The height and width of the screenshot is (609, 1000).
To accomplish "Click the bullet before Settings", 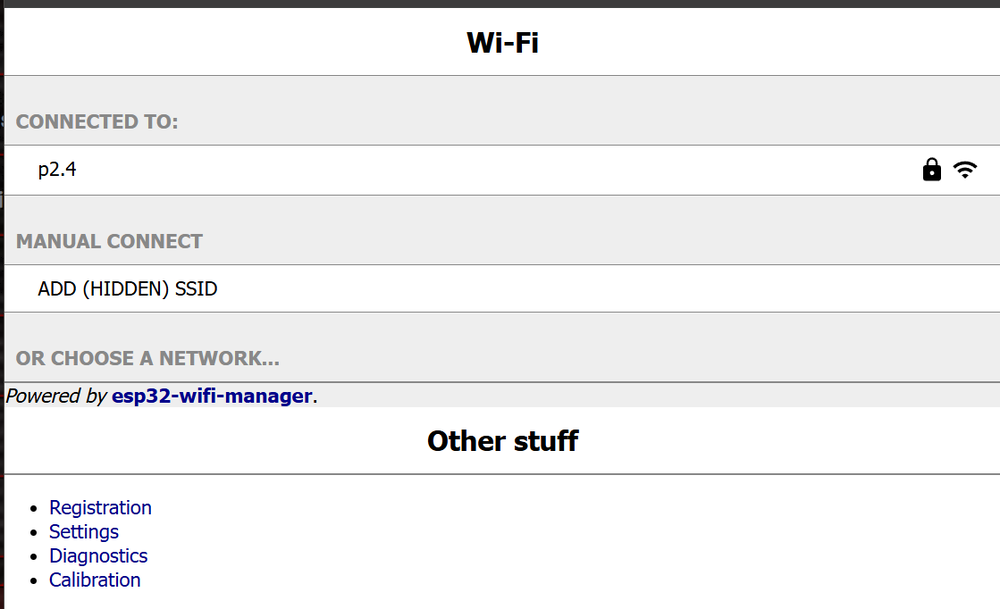I will 35,533.
